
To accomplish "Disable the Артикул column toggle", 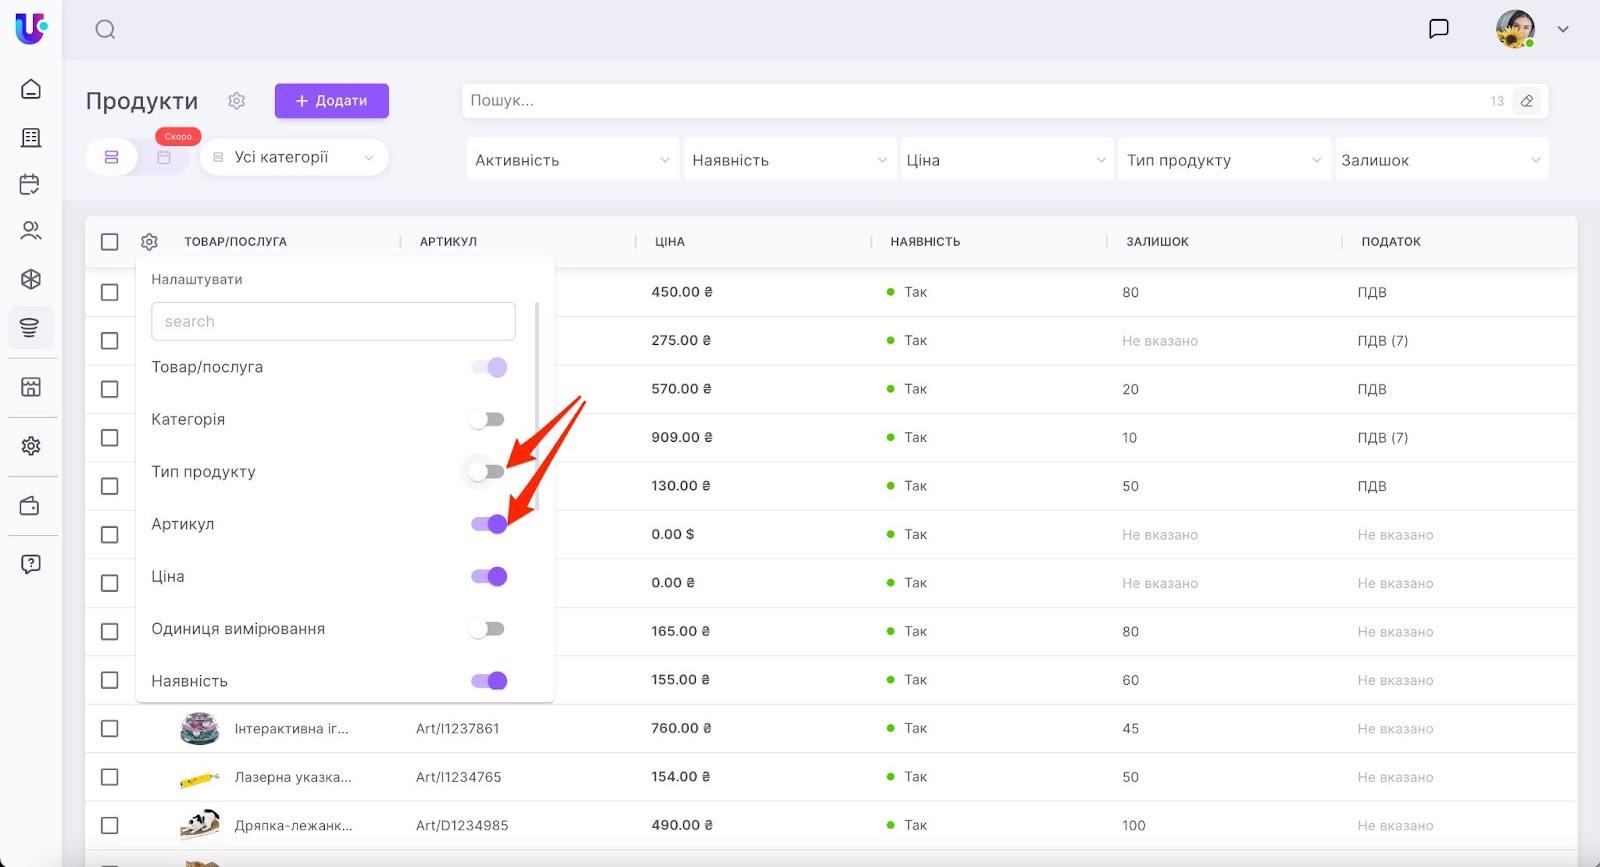I will [x=489, y=524].
